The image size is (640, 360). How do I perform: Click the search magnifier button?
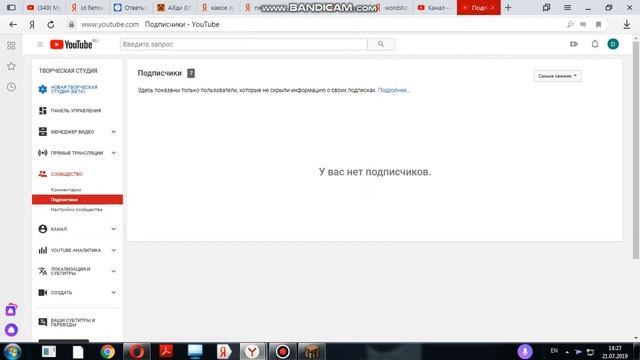381,44
